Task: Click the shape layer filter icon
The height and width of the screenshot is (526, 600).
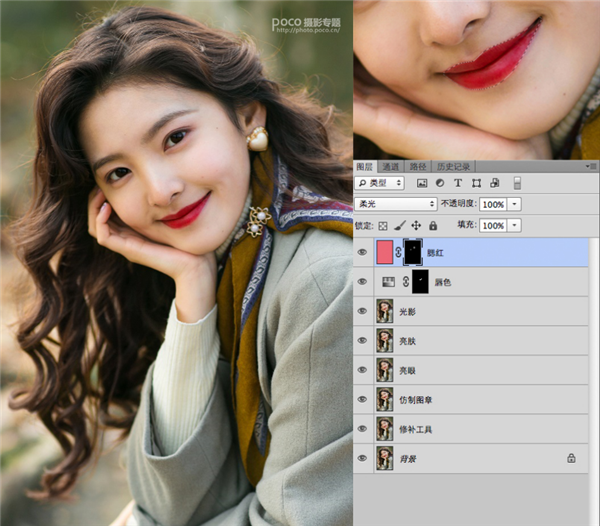Action: tap(476, 184)
